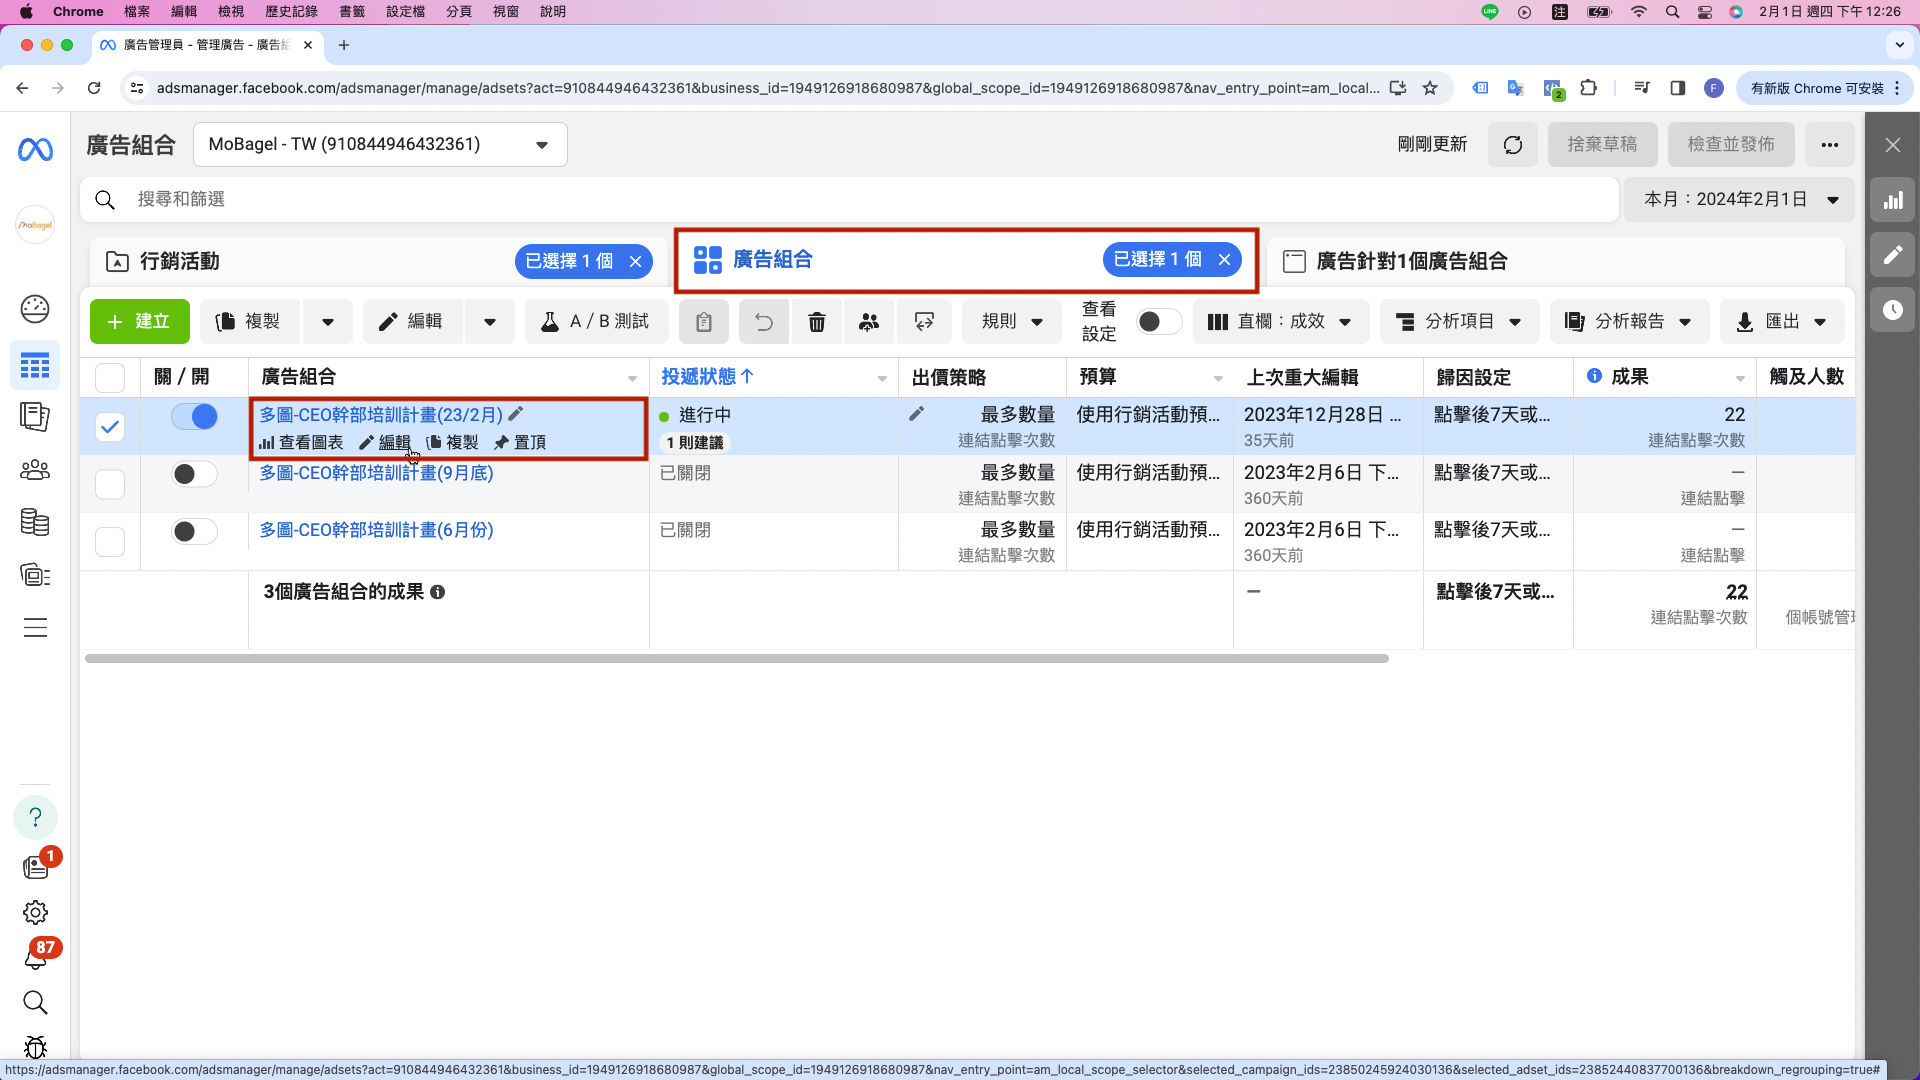Click 編輯 link under the 23/2月 ad set
Screen dimensions: 1920x1080
click(x=386, y=443)
